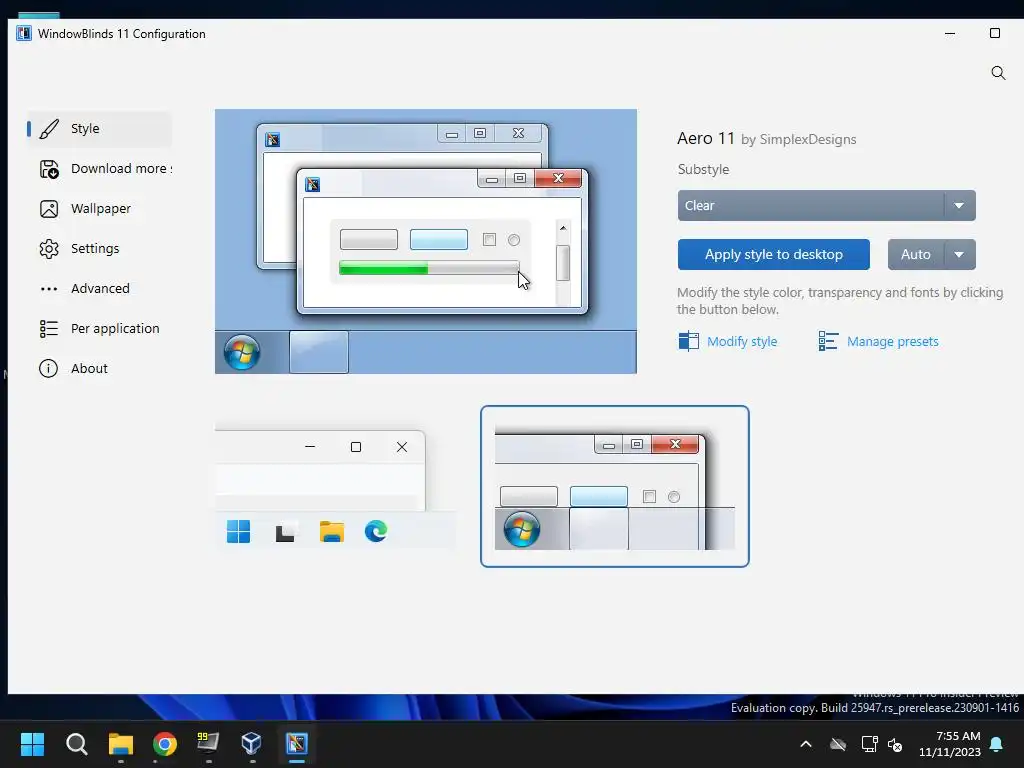Maximize the WindowBlinds window

tap(995, 33)
